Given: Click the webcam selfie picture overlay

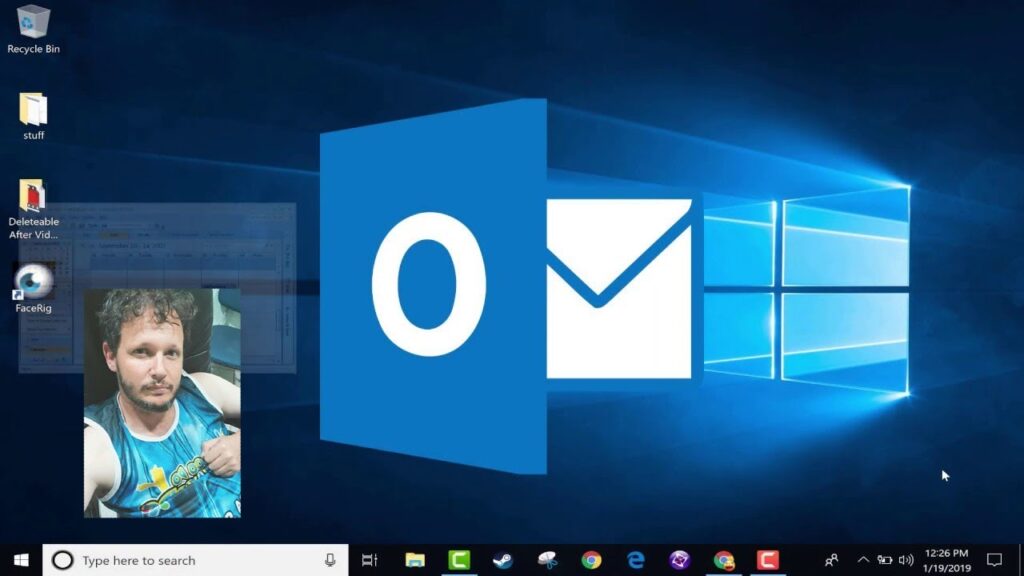Looking at the screenshot, I should point(163,404).
